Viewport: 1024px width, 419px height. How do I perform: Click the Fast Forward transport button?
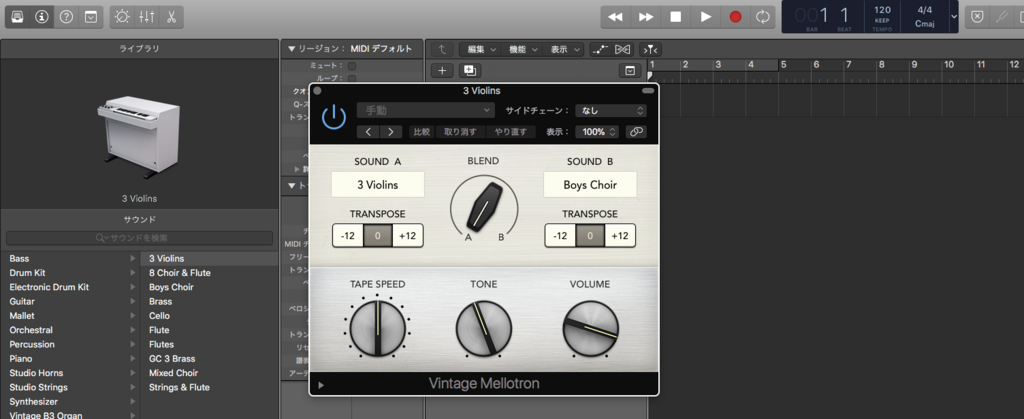[646, 17]
